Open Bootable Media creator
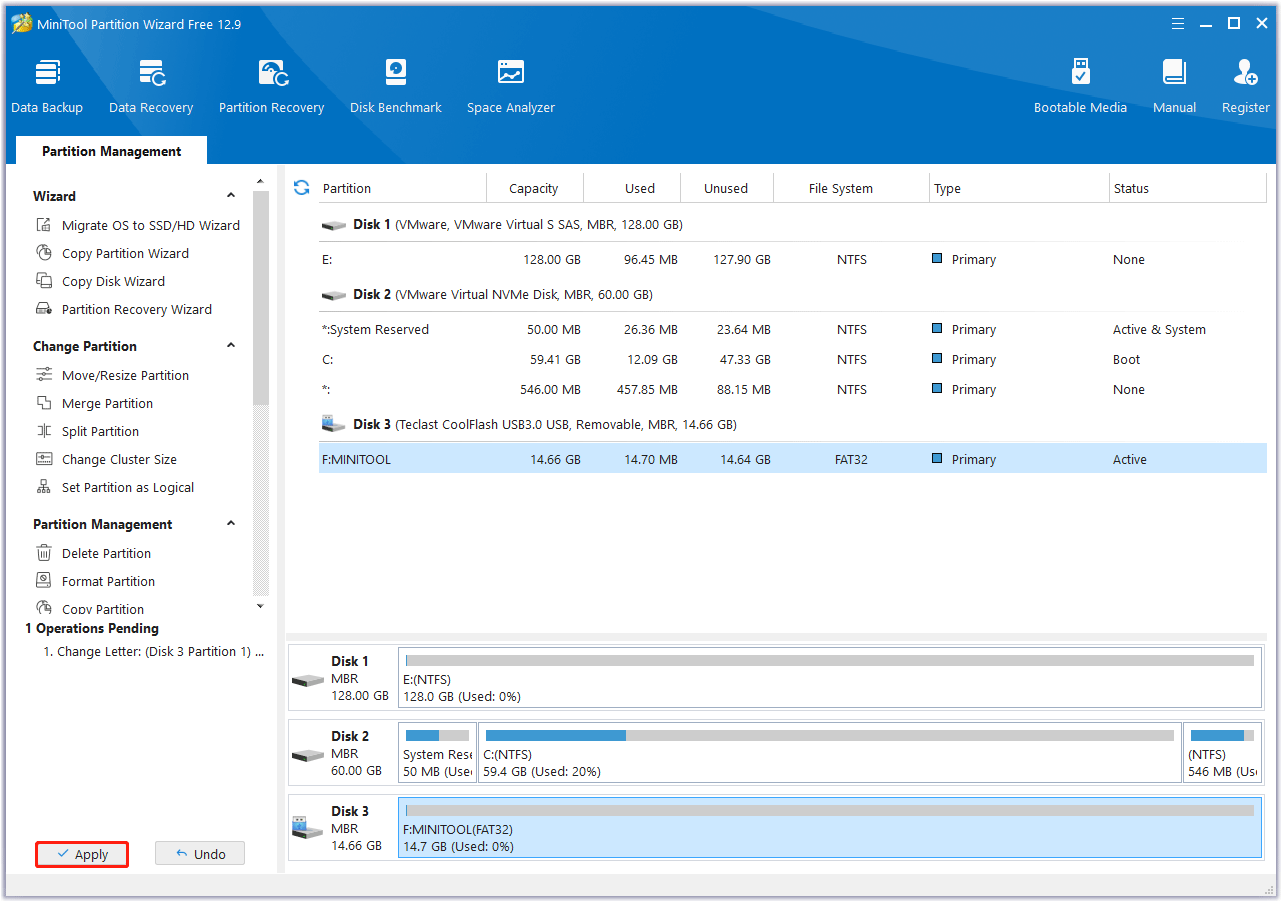This screenshot has width=1282, height=902. click(1080, 85)
